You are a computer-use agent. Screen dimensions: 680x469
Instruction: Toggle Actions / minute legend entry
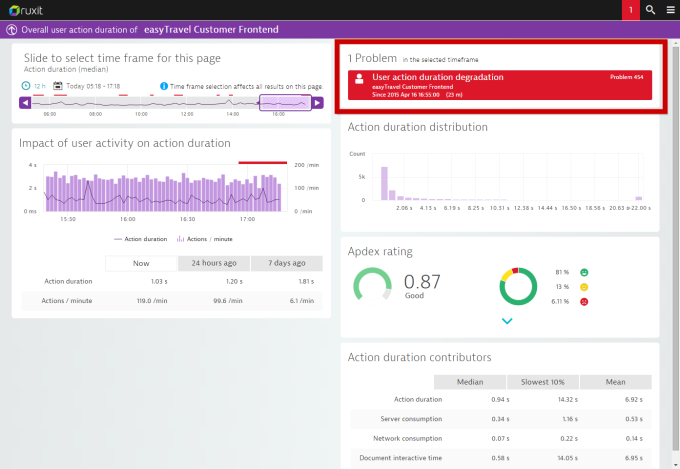click(205, 239)
